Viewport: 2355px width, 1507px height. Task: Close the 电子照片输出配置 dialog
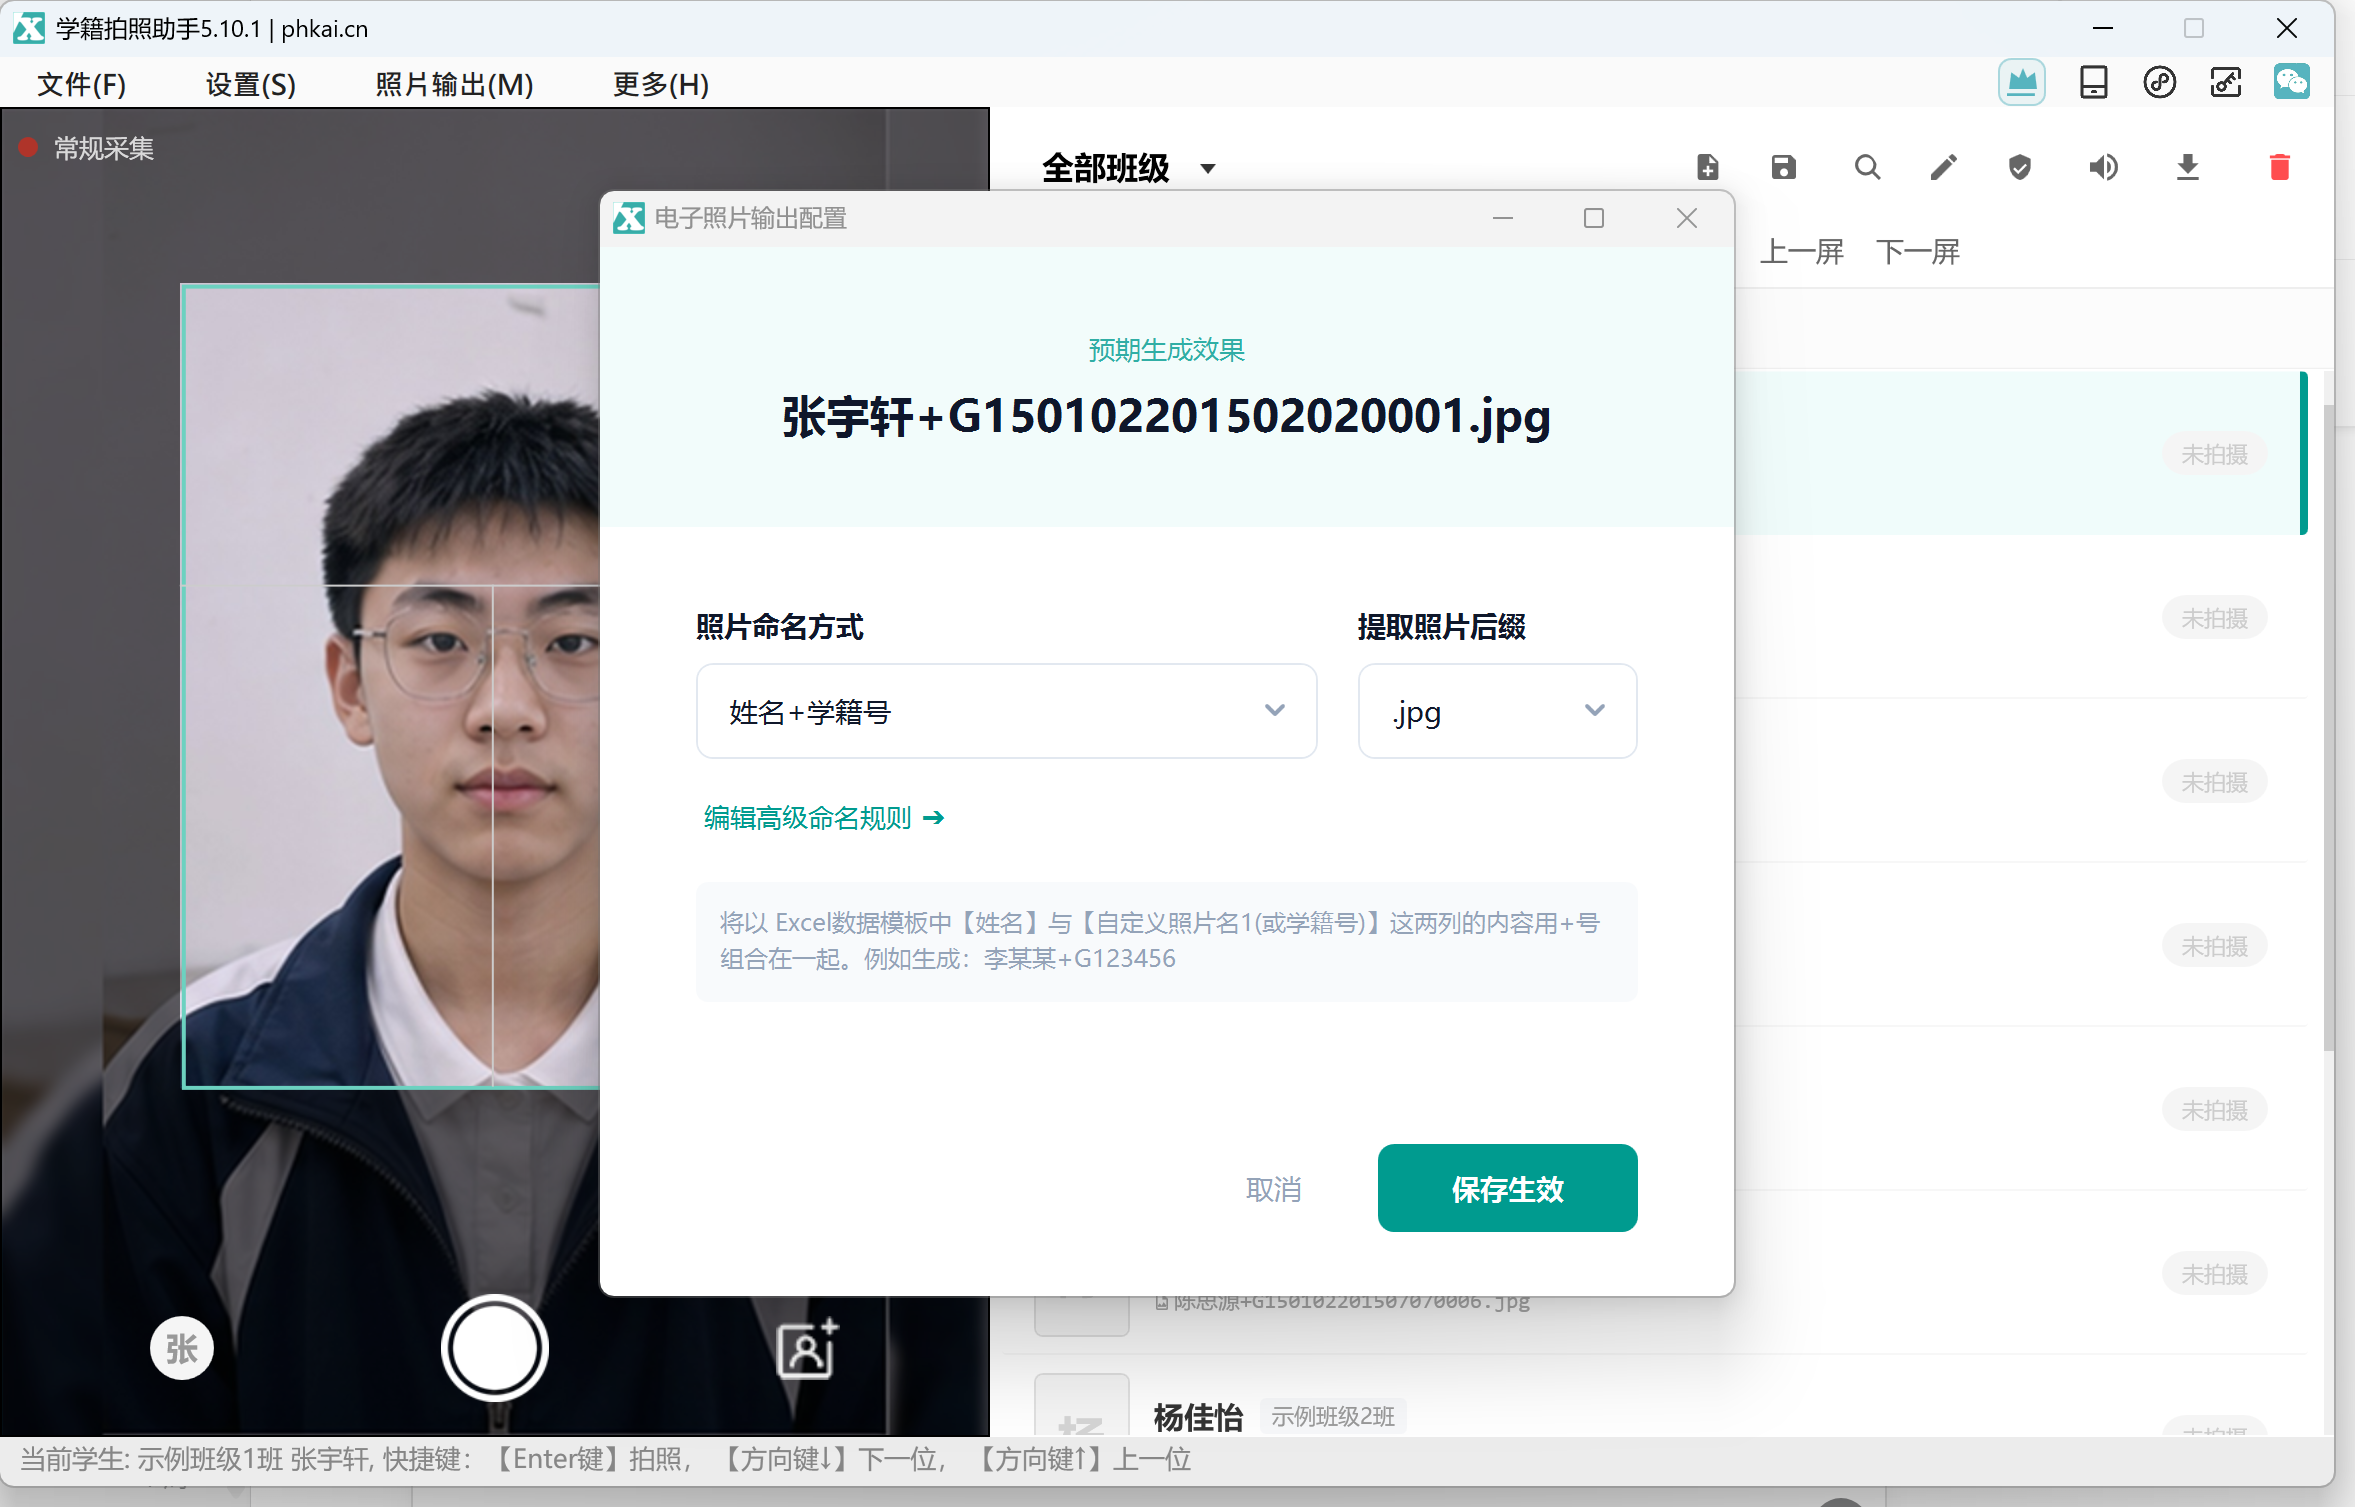click(x=1686, y=218)
